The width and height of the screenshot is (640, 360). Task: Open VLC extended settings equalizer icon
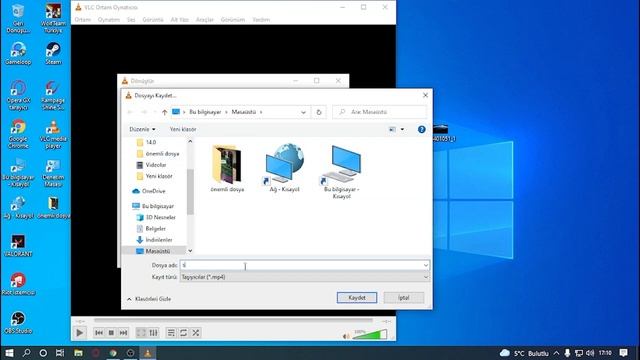click(x=153, y=333)
